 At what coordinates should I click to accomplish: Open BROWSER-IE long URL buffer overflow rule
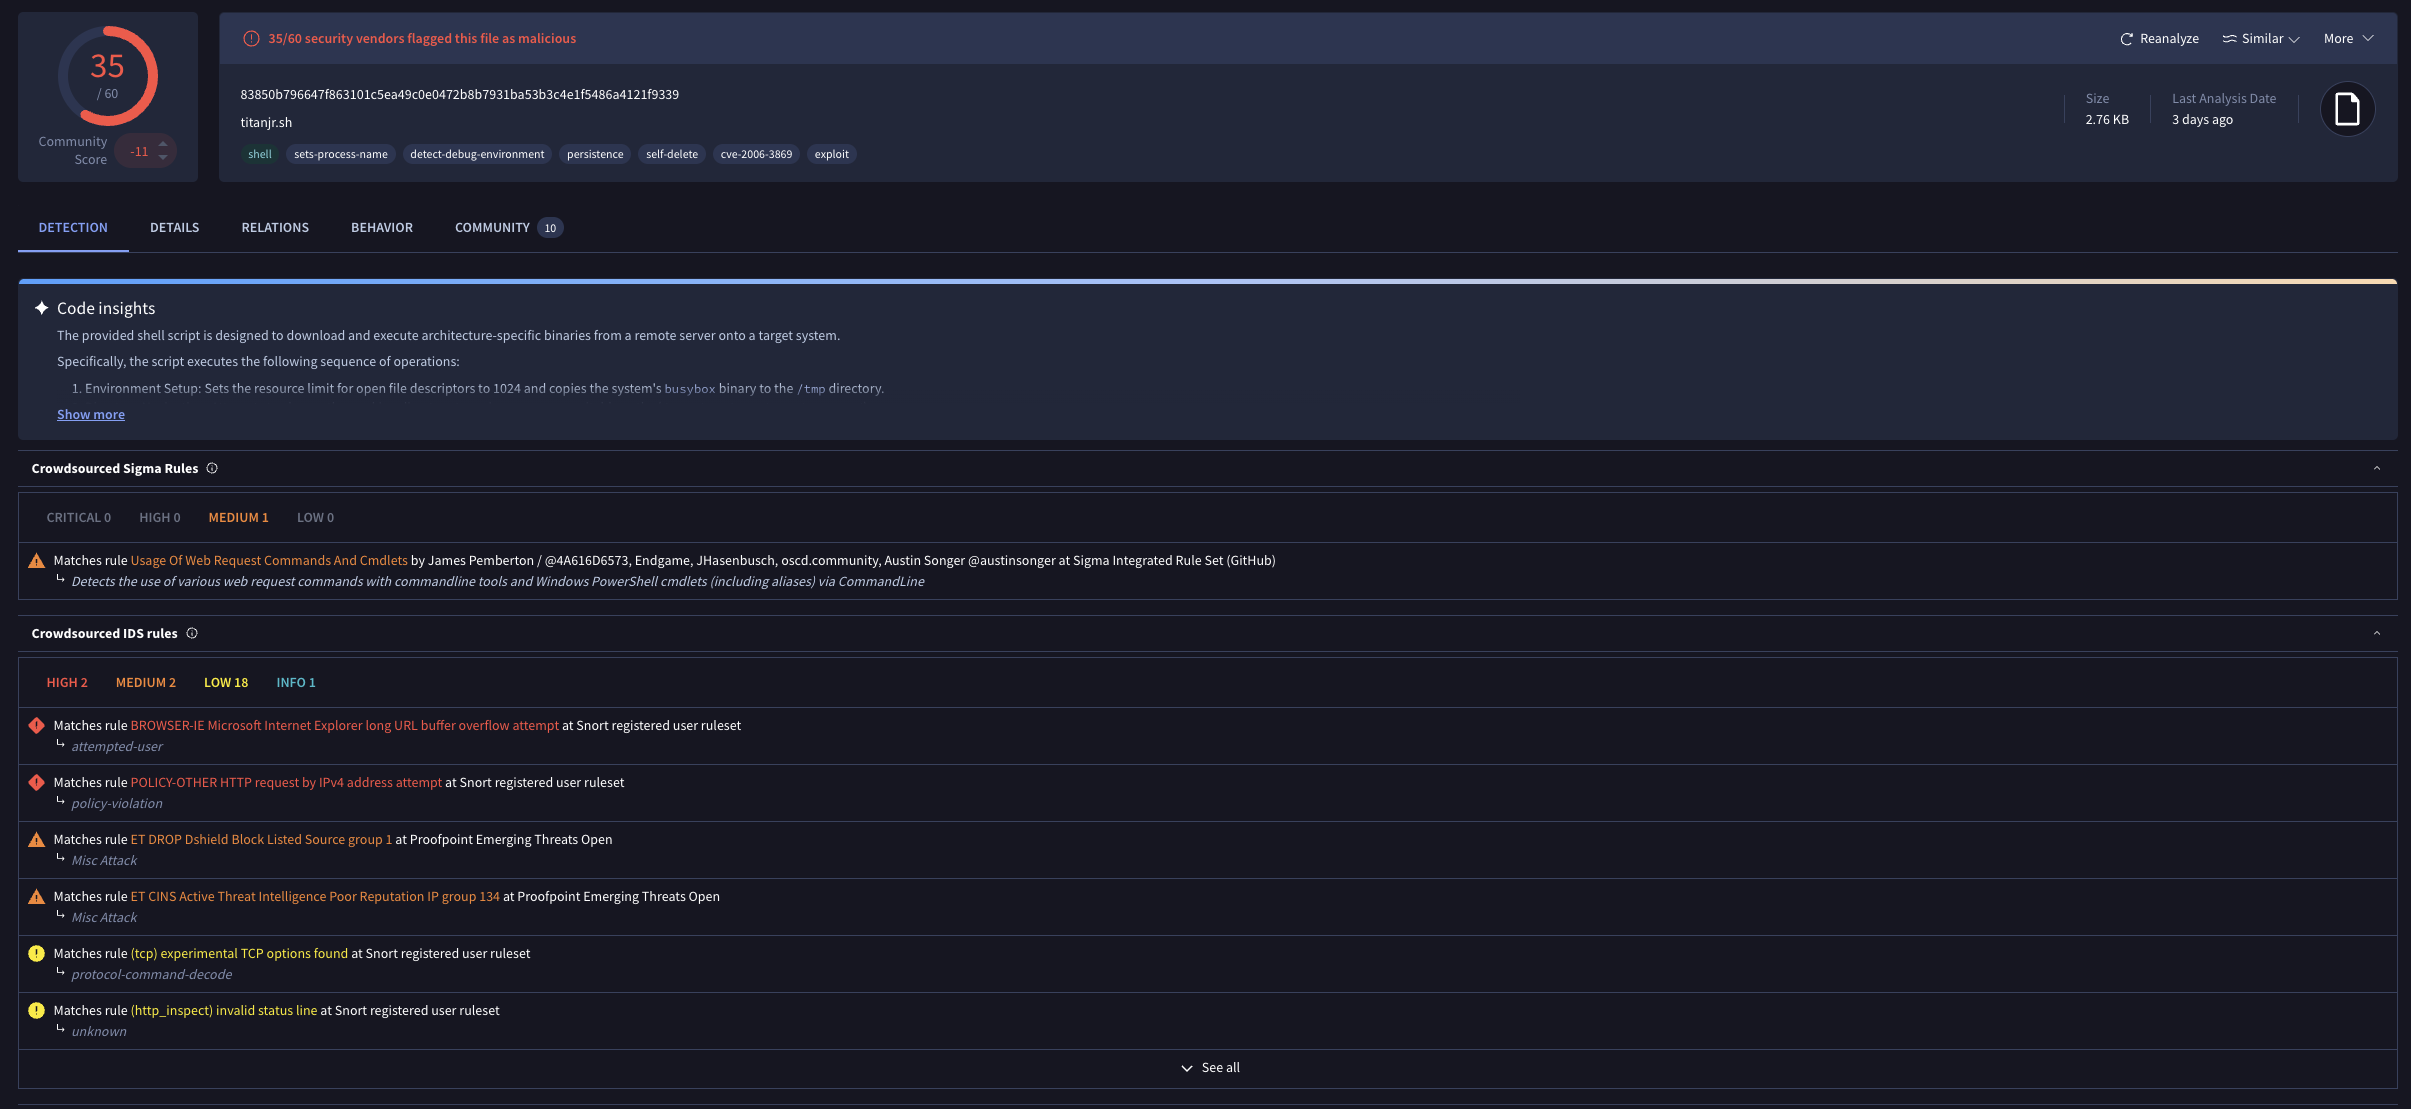pyautogui.click(x=345, y=726)
